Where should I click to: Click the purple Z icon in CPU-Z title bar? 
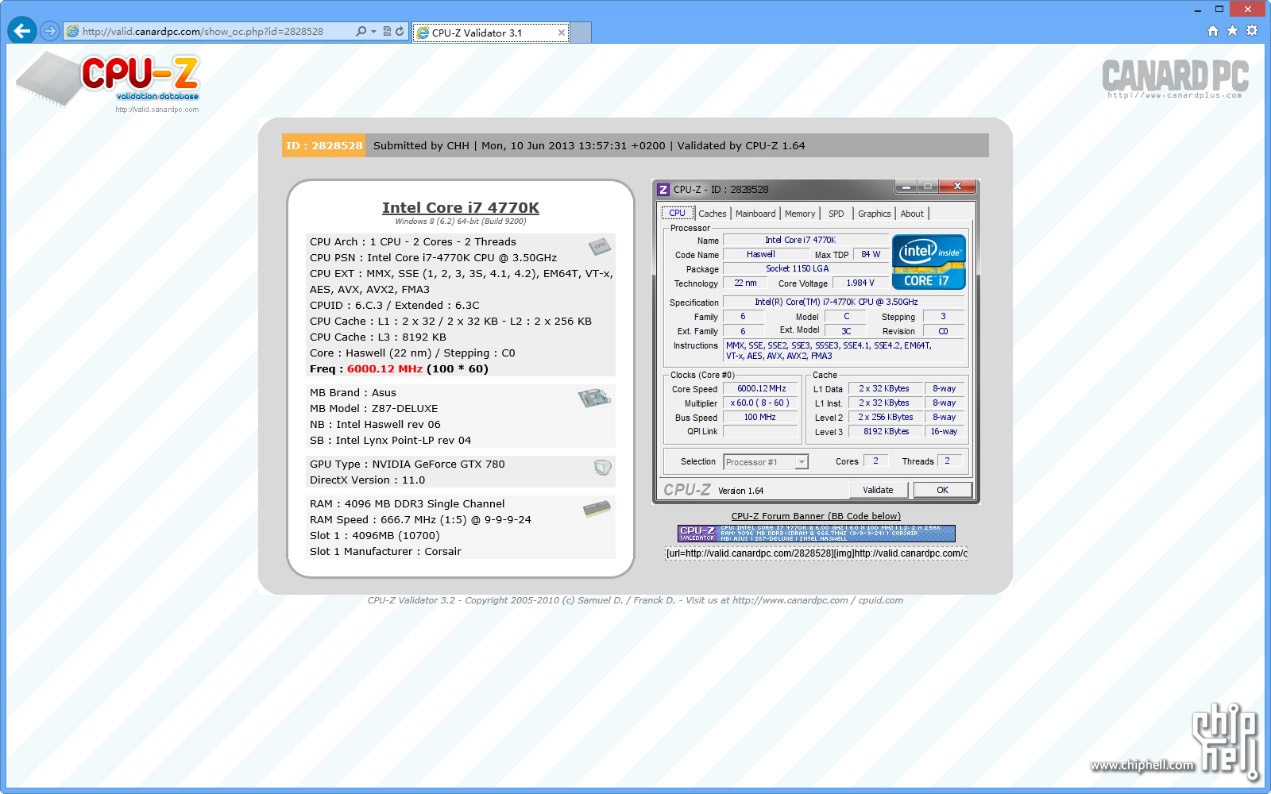coord(663,189)
